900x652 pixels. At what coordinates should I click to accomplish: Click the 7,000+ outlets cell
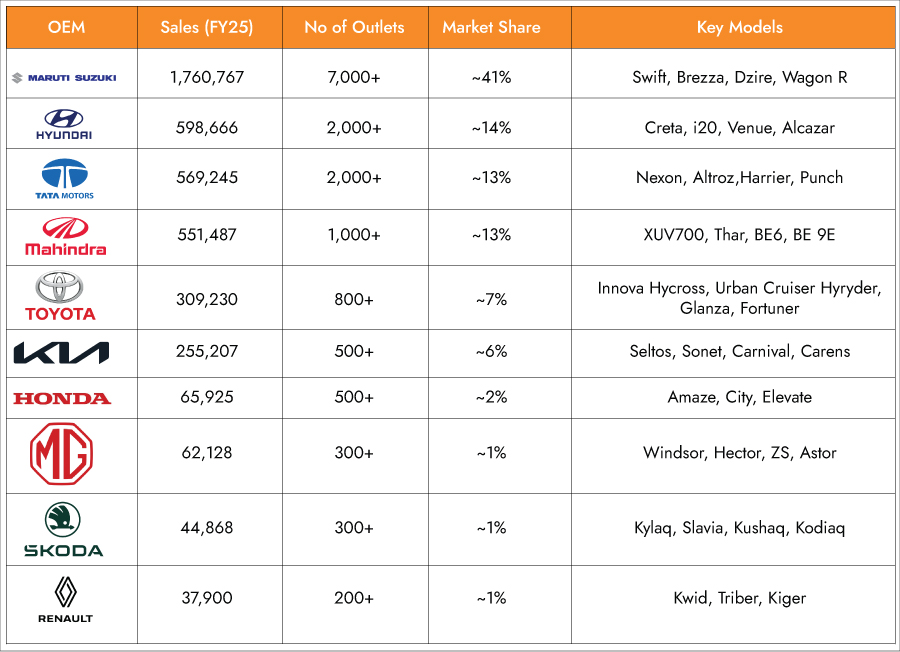tap(357, 77)
